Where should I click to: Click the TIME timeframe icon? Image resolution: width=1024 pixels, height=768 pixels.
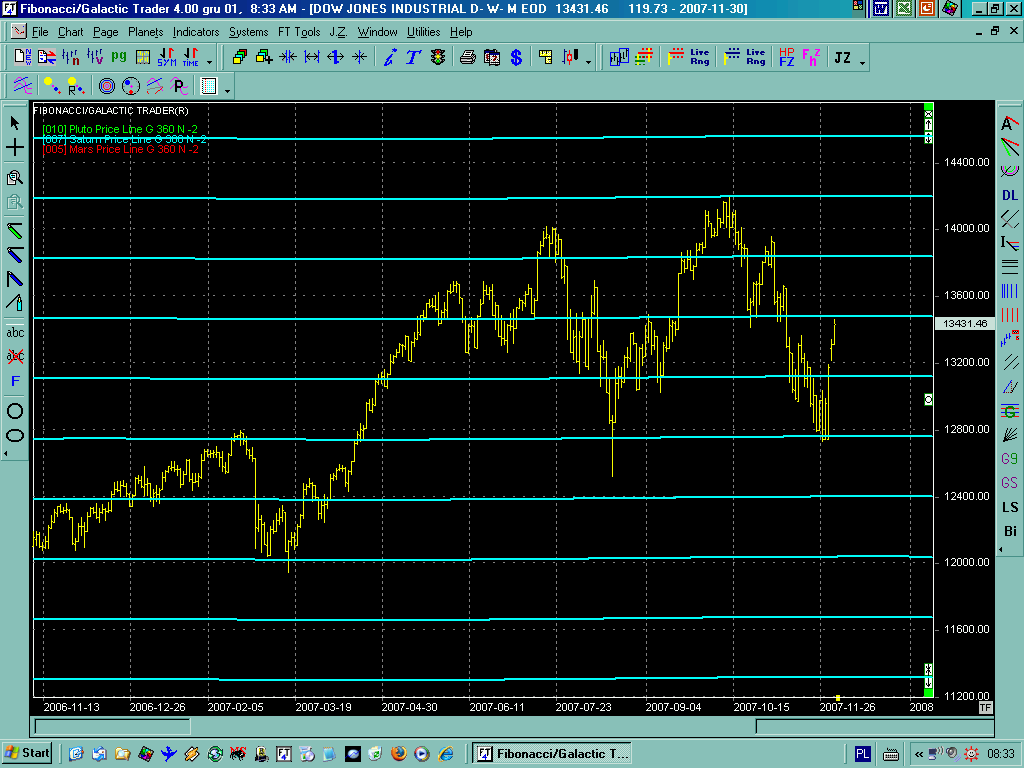(189, 58)
